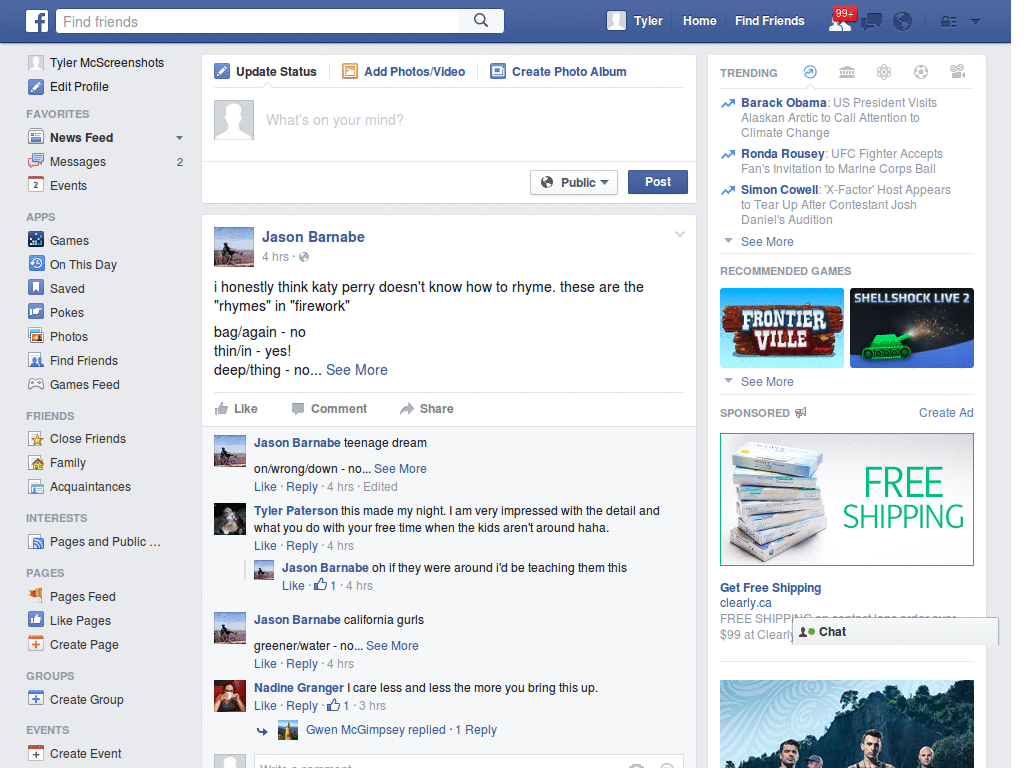Show Politics trending filter icon
The width and height of the screenshot is (1024, 768).
(847, 72)
